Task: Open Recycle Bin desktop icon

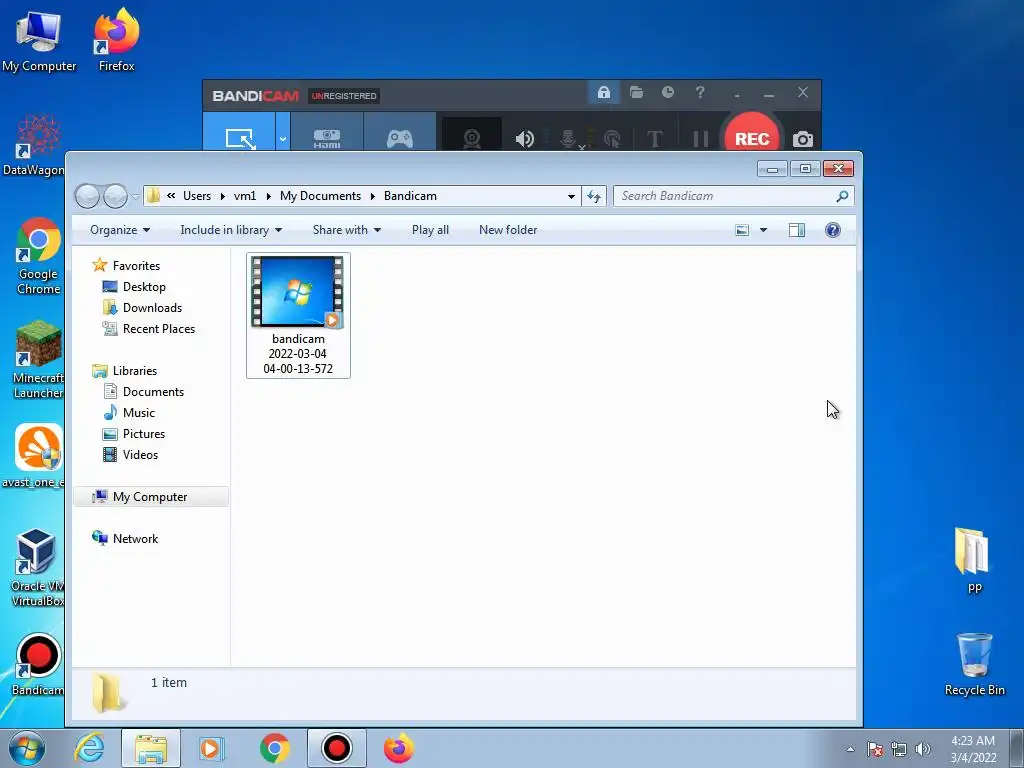Action: coord(974,664)
